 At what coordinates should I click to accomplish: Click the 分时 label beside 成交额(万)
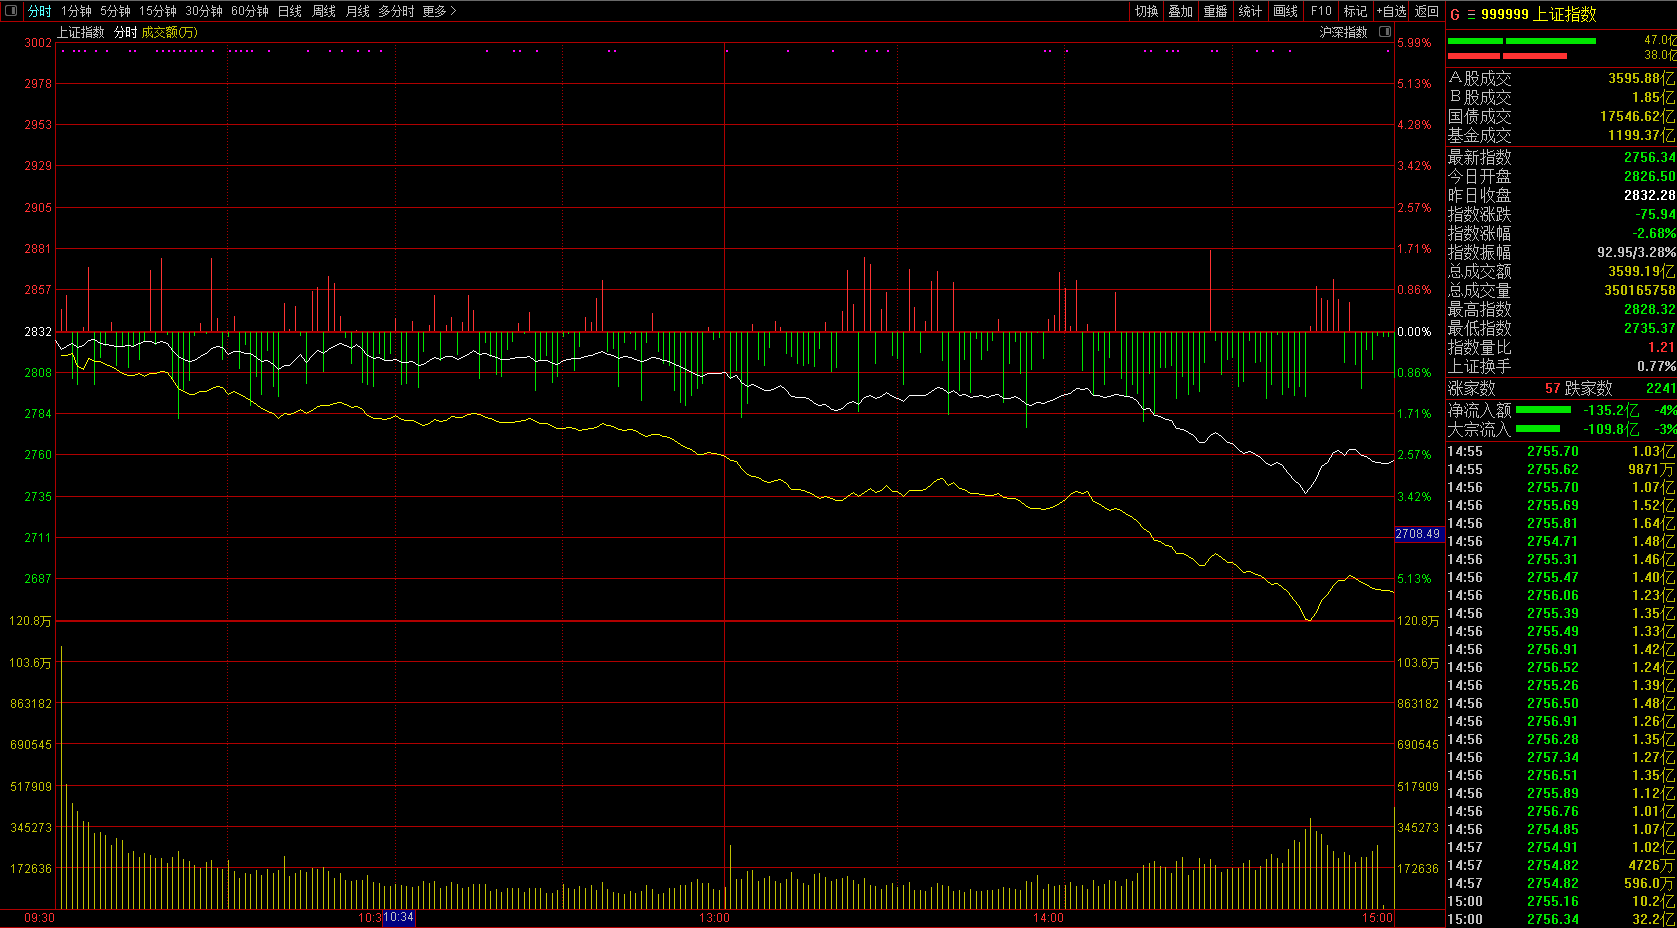(x=125, y=32)
